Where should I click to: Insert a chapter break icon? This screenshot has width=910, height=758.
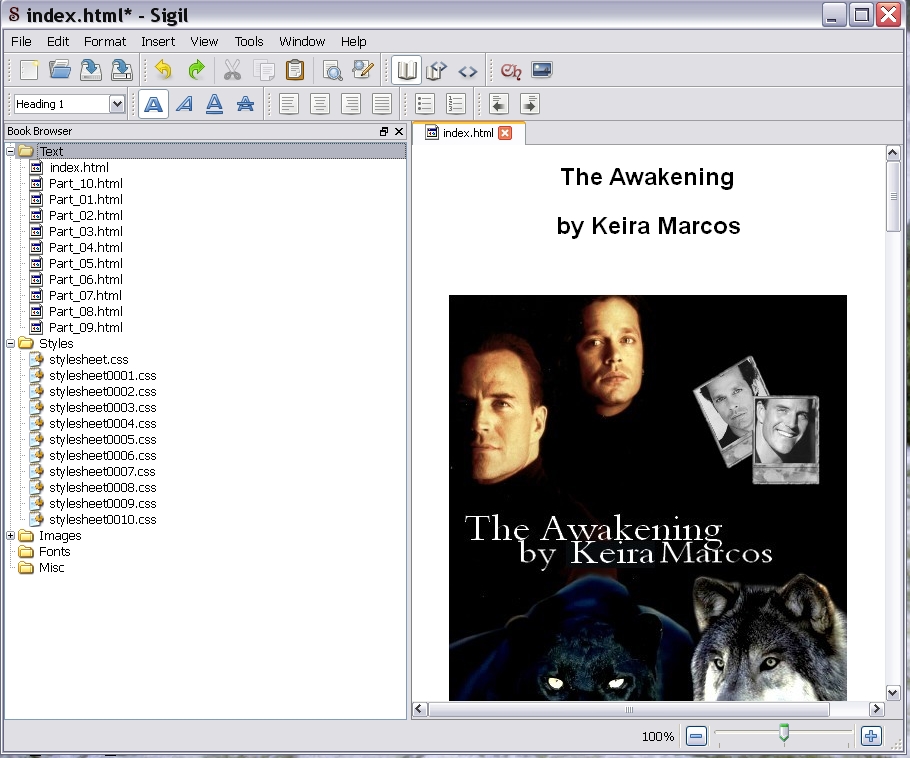click(511, 71)
